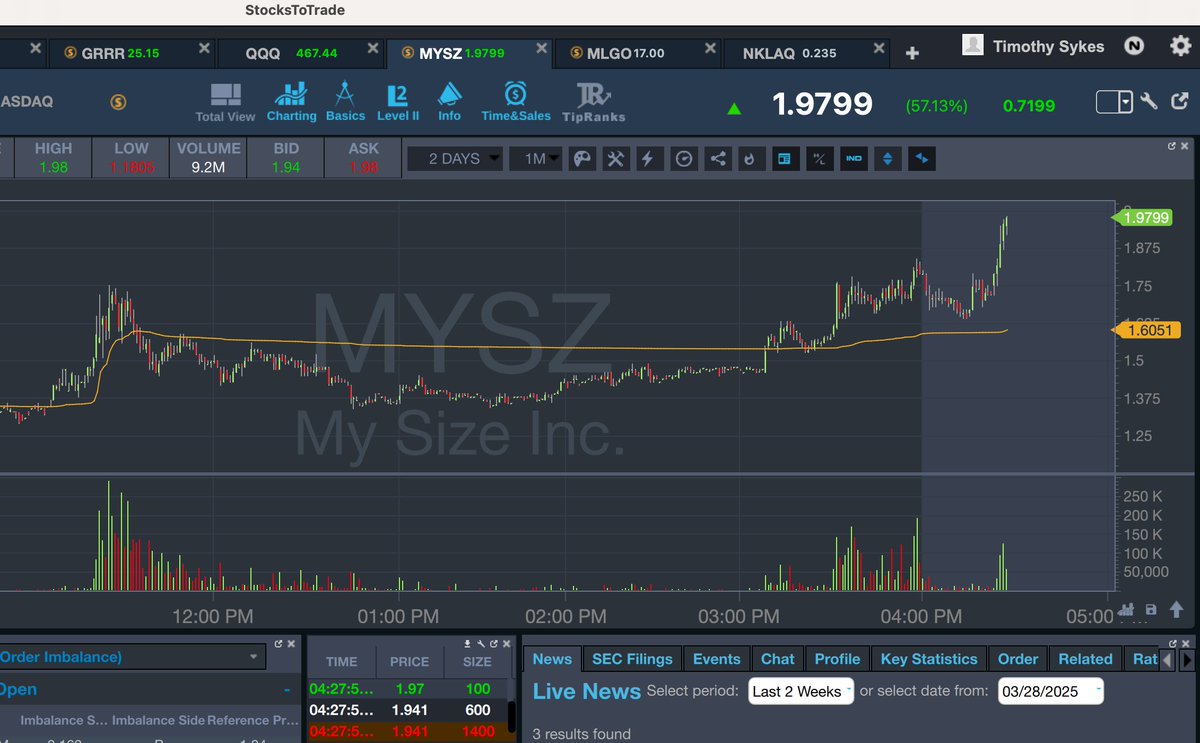Click the share chart icon
The image size is (1200, 743).
click(x=718, y=158)
